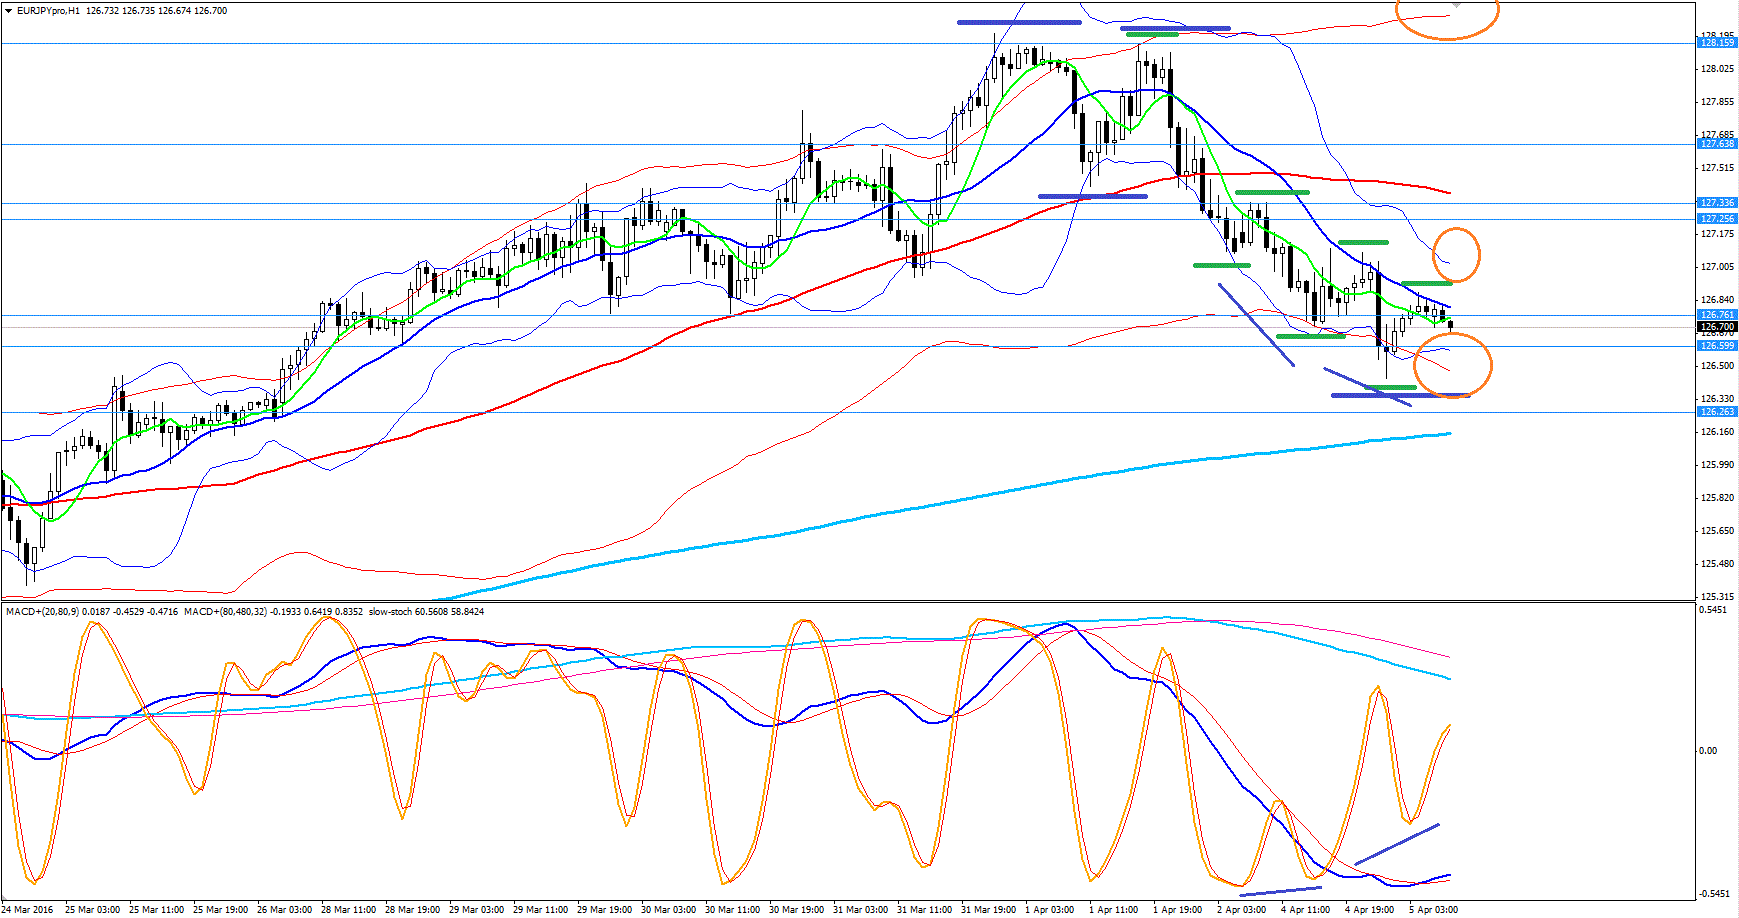Click the 24 Mar 2016 date label

(29, 910)
